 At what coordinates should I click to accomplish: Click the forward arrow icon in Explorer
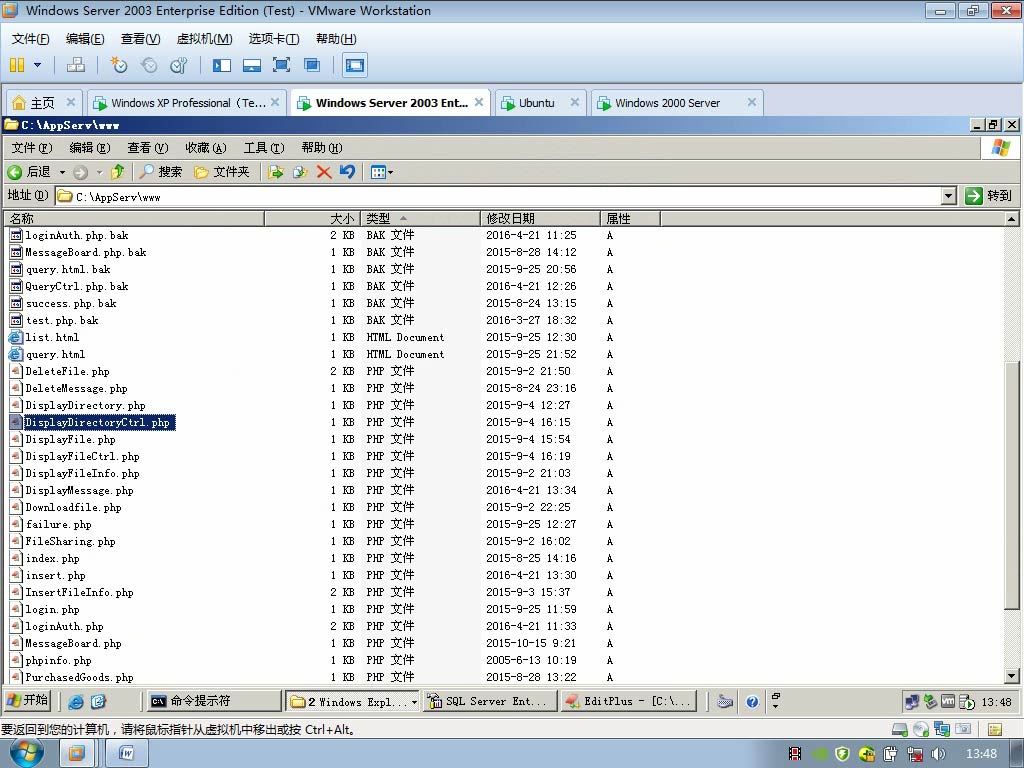pos(80,172)
